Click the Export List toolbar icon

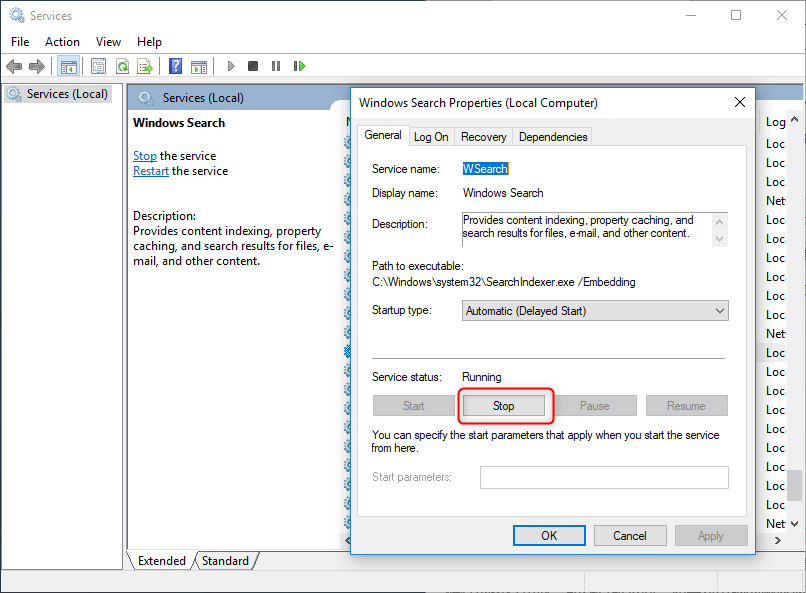[x=145, y=66]
